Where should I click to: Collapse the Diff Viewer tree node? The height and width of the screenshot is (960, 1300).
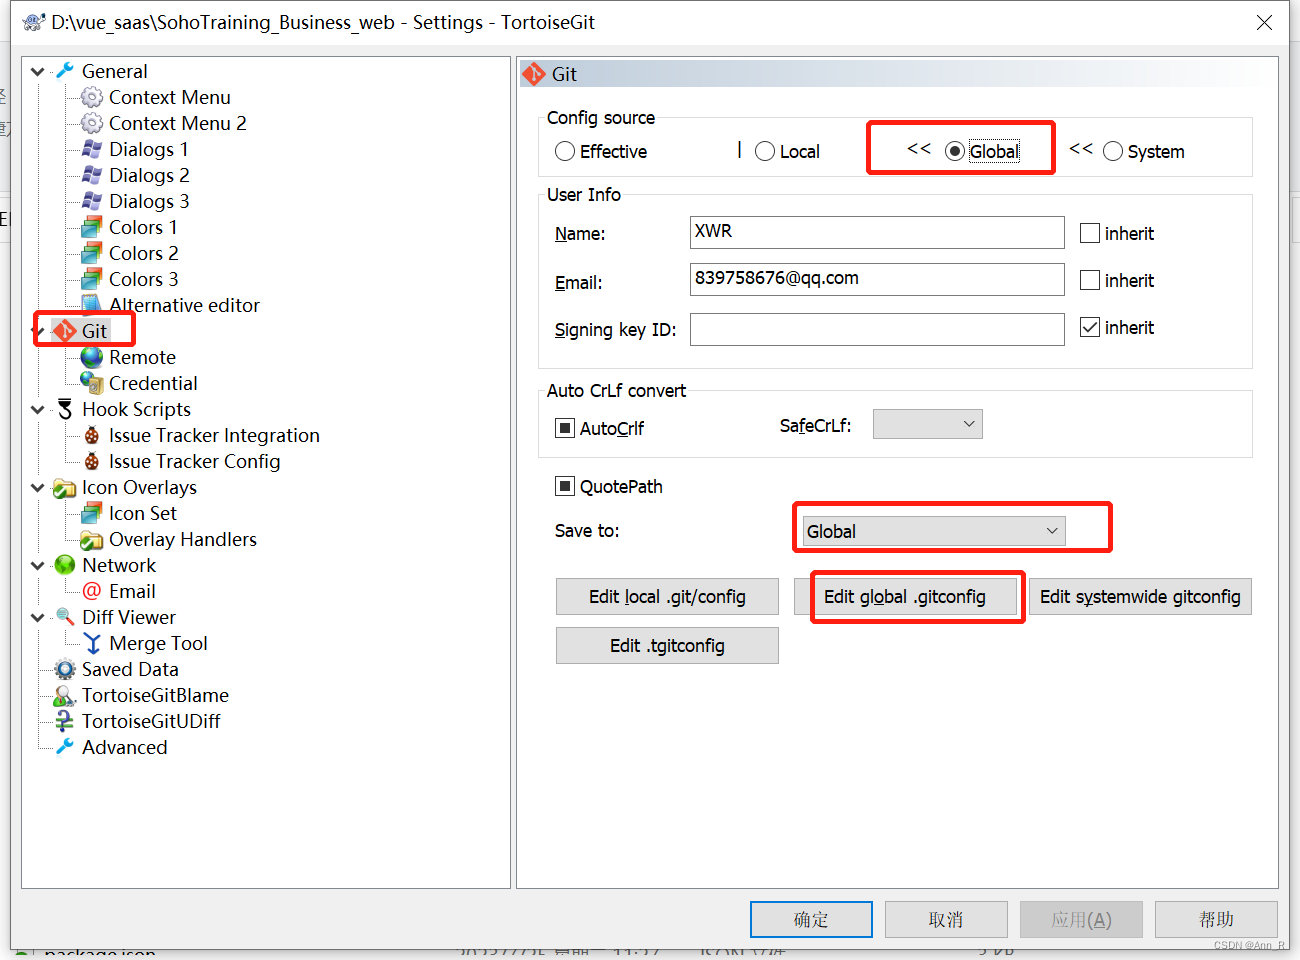tap(38, 617)
